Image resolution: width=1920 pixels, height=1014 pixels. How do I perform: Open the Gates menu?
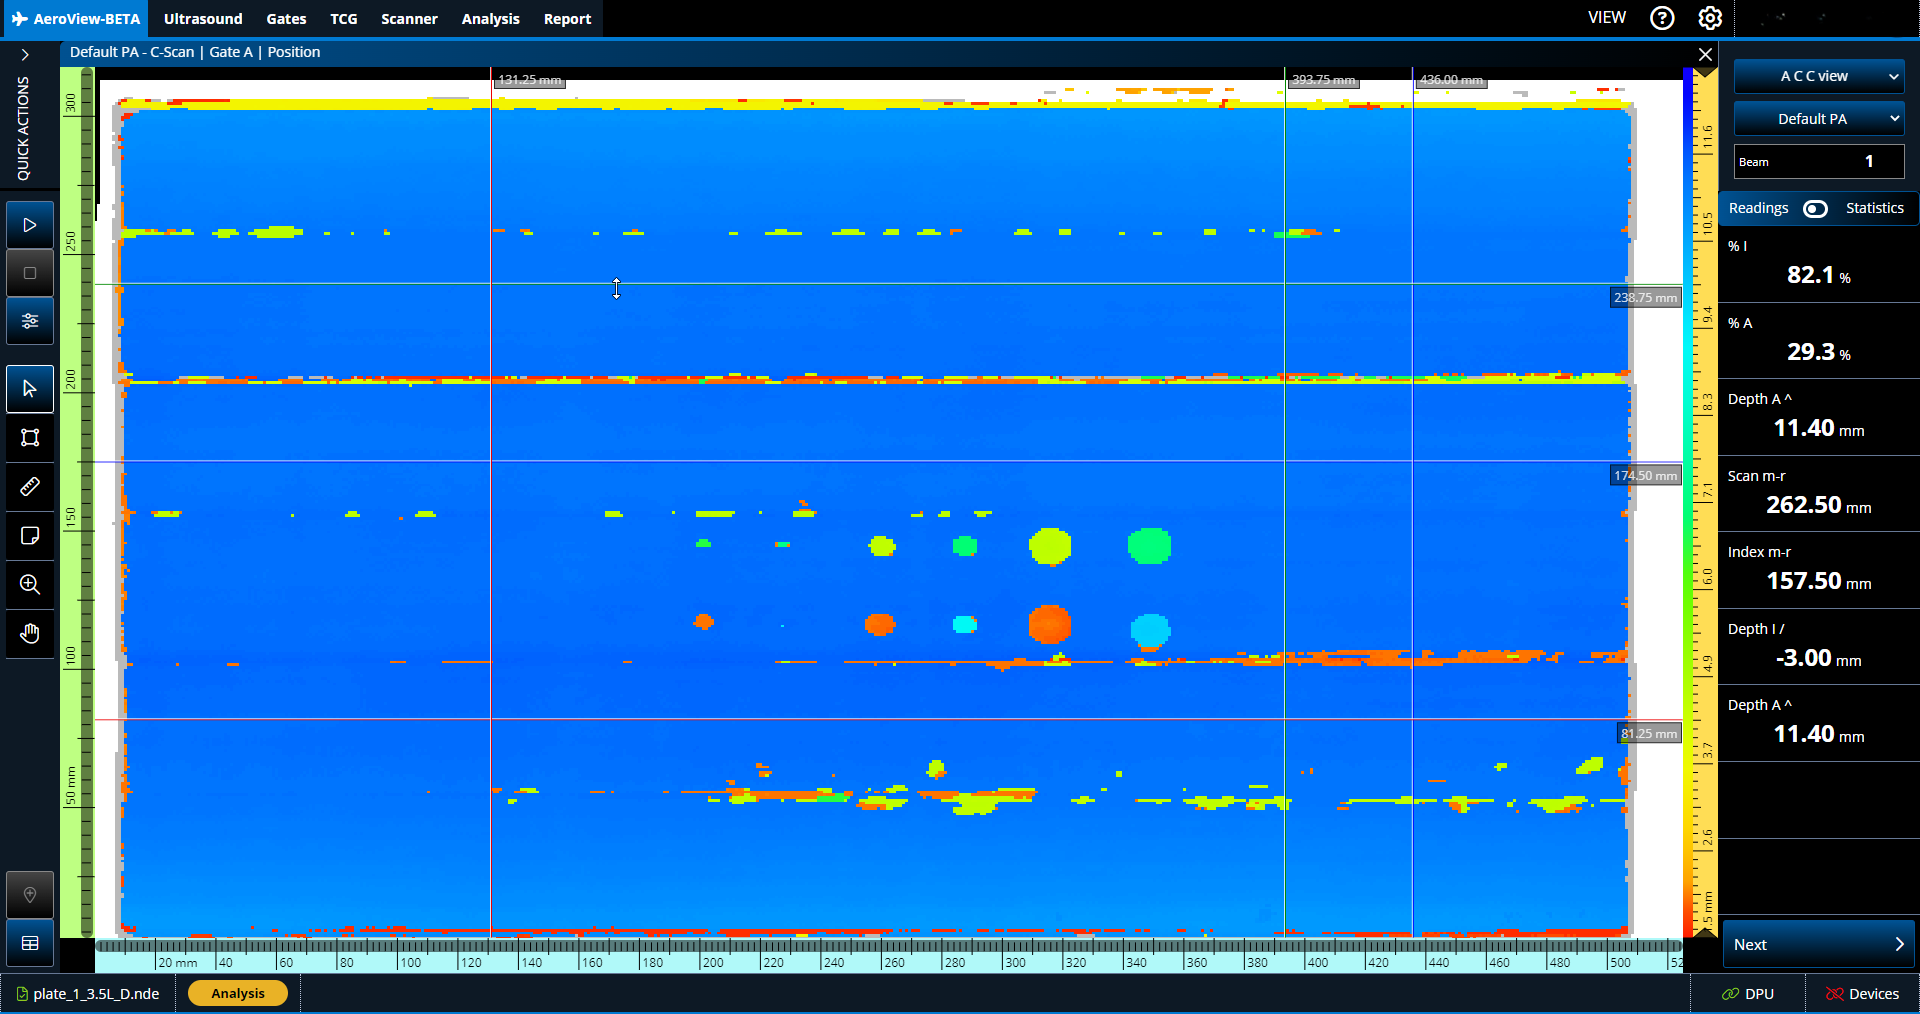point(286,19)
